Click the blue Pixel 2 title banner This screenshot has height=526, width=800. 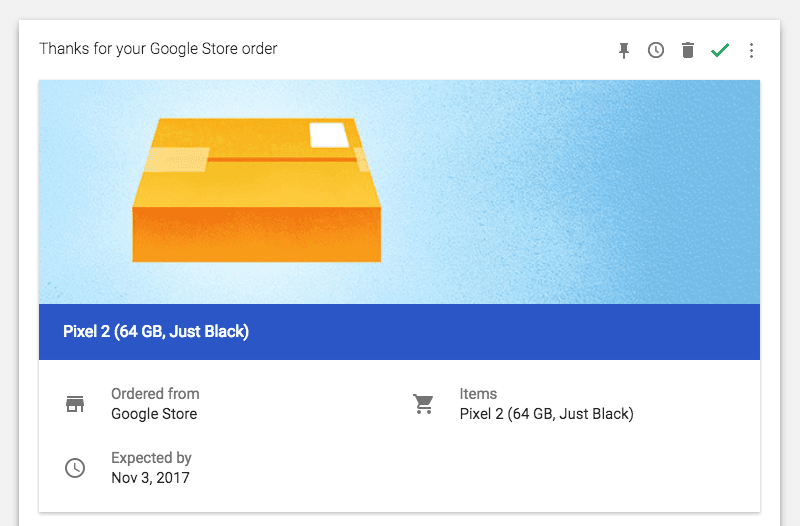[x=399, y=332]
